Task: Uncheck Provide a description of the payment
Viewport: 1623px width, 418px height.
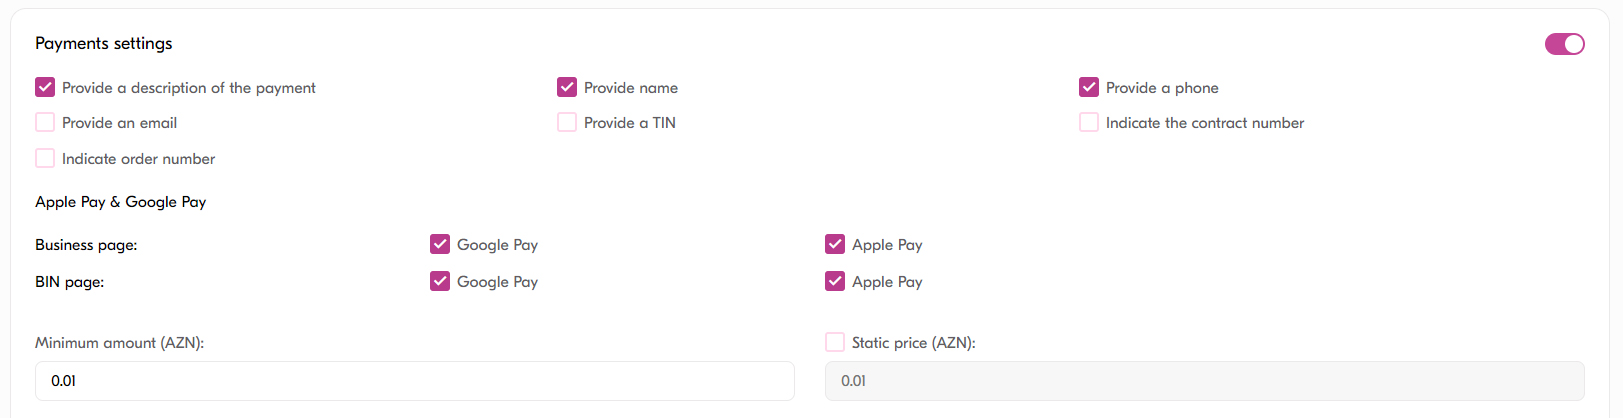Action: pos(45,88)
